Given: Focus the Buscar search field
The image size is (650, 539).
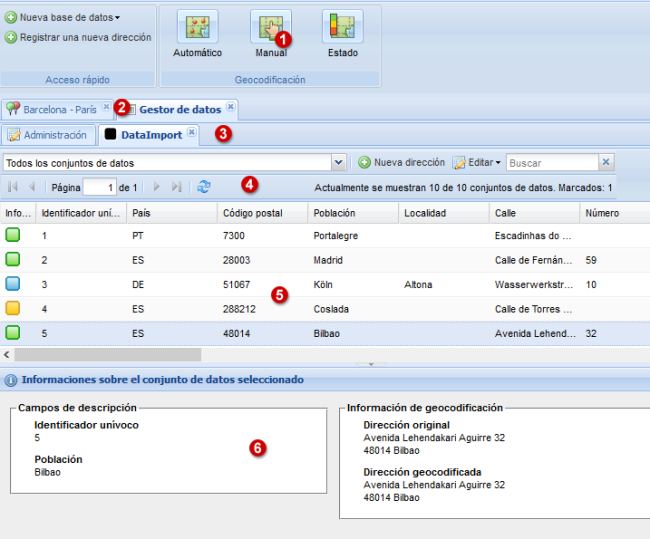Looking at the screenshot, I should click(x=552, y=163).
